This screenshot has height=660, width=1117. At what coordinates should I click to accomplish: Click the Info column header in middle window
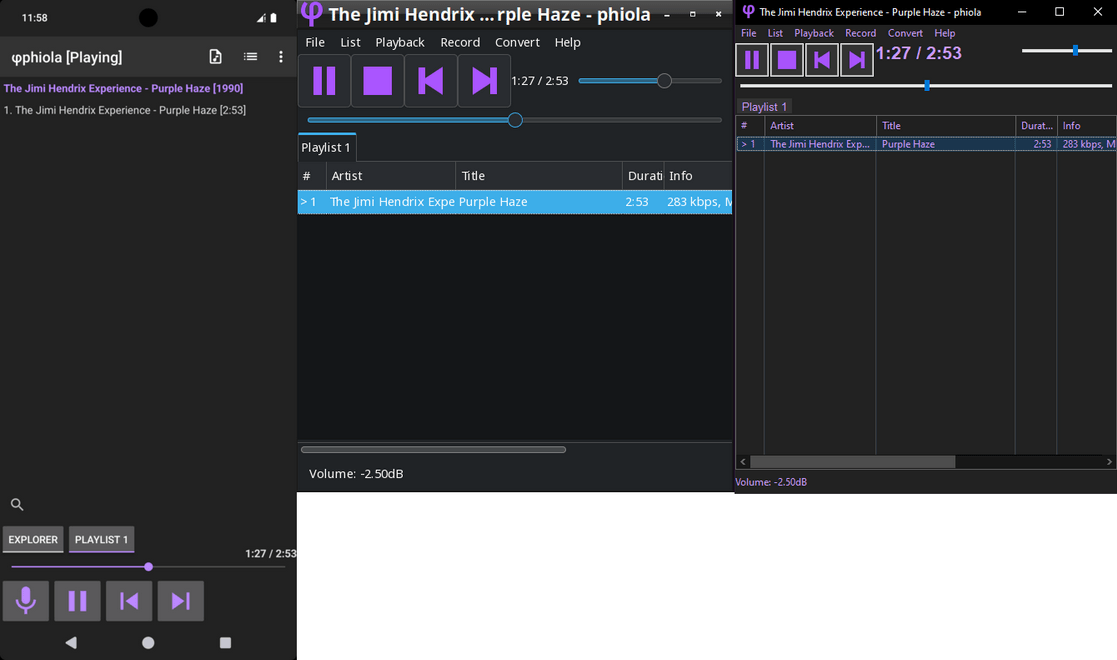click(697, 175)
